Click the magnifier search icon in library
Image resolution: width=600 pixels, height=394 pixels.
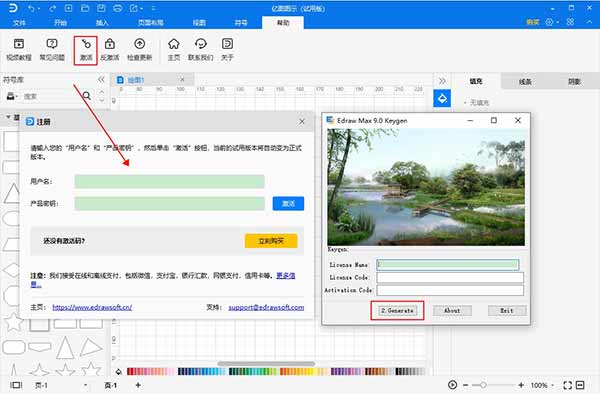(x=87, y=96)
